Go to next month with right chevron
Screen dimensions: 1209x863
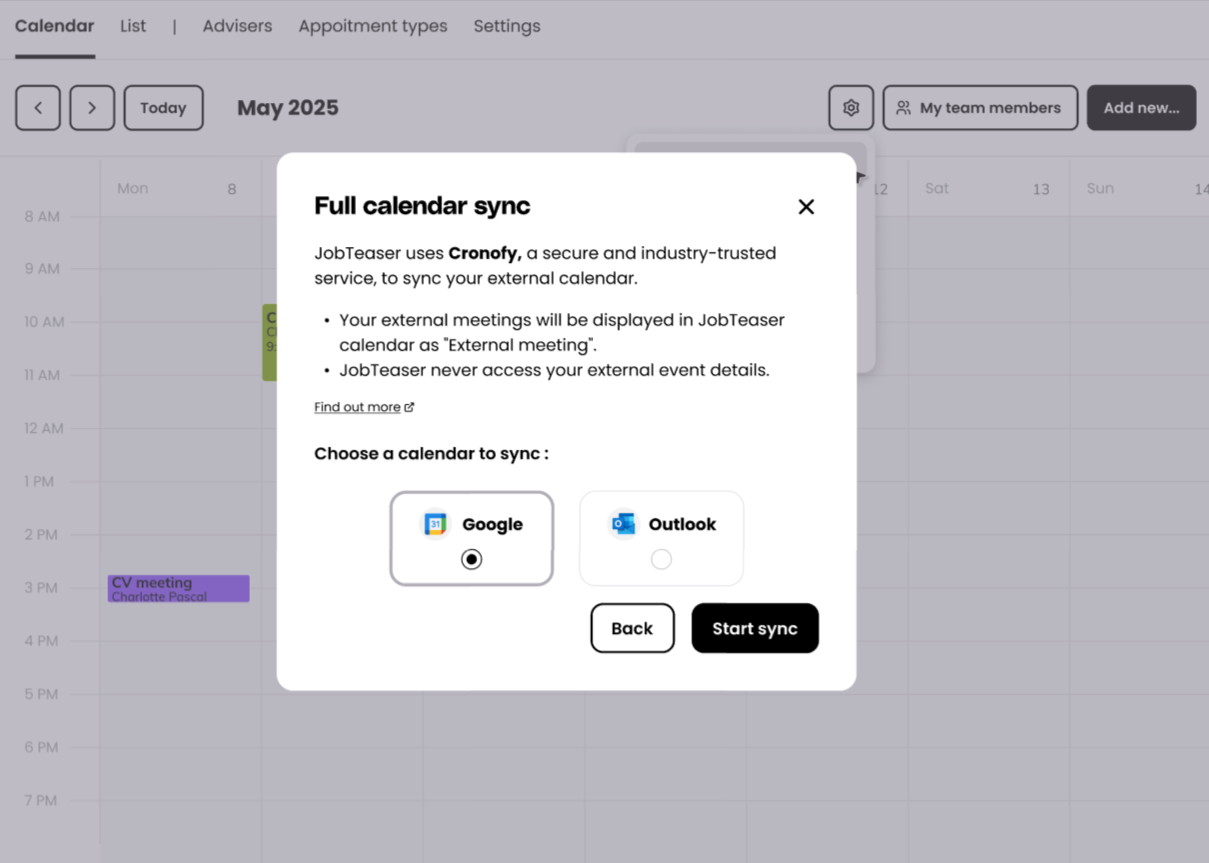point(92,108)
